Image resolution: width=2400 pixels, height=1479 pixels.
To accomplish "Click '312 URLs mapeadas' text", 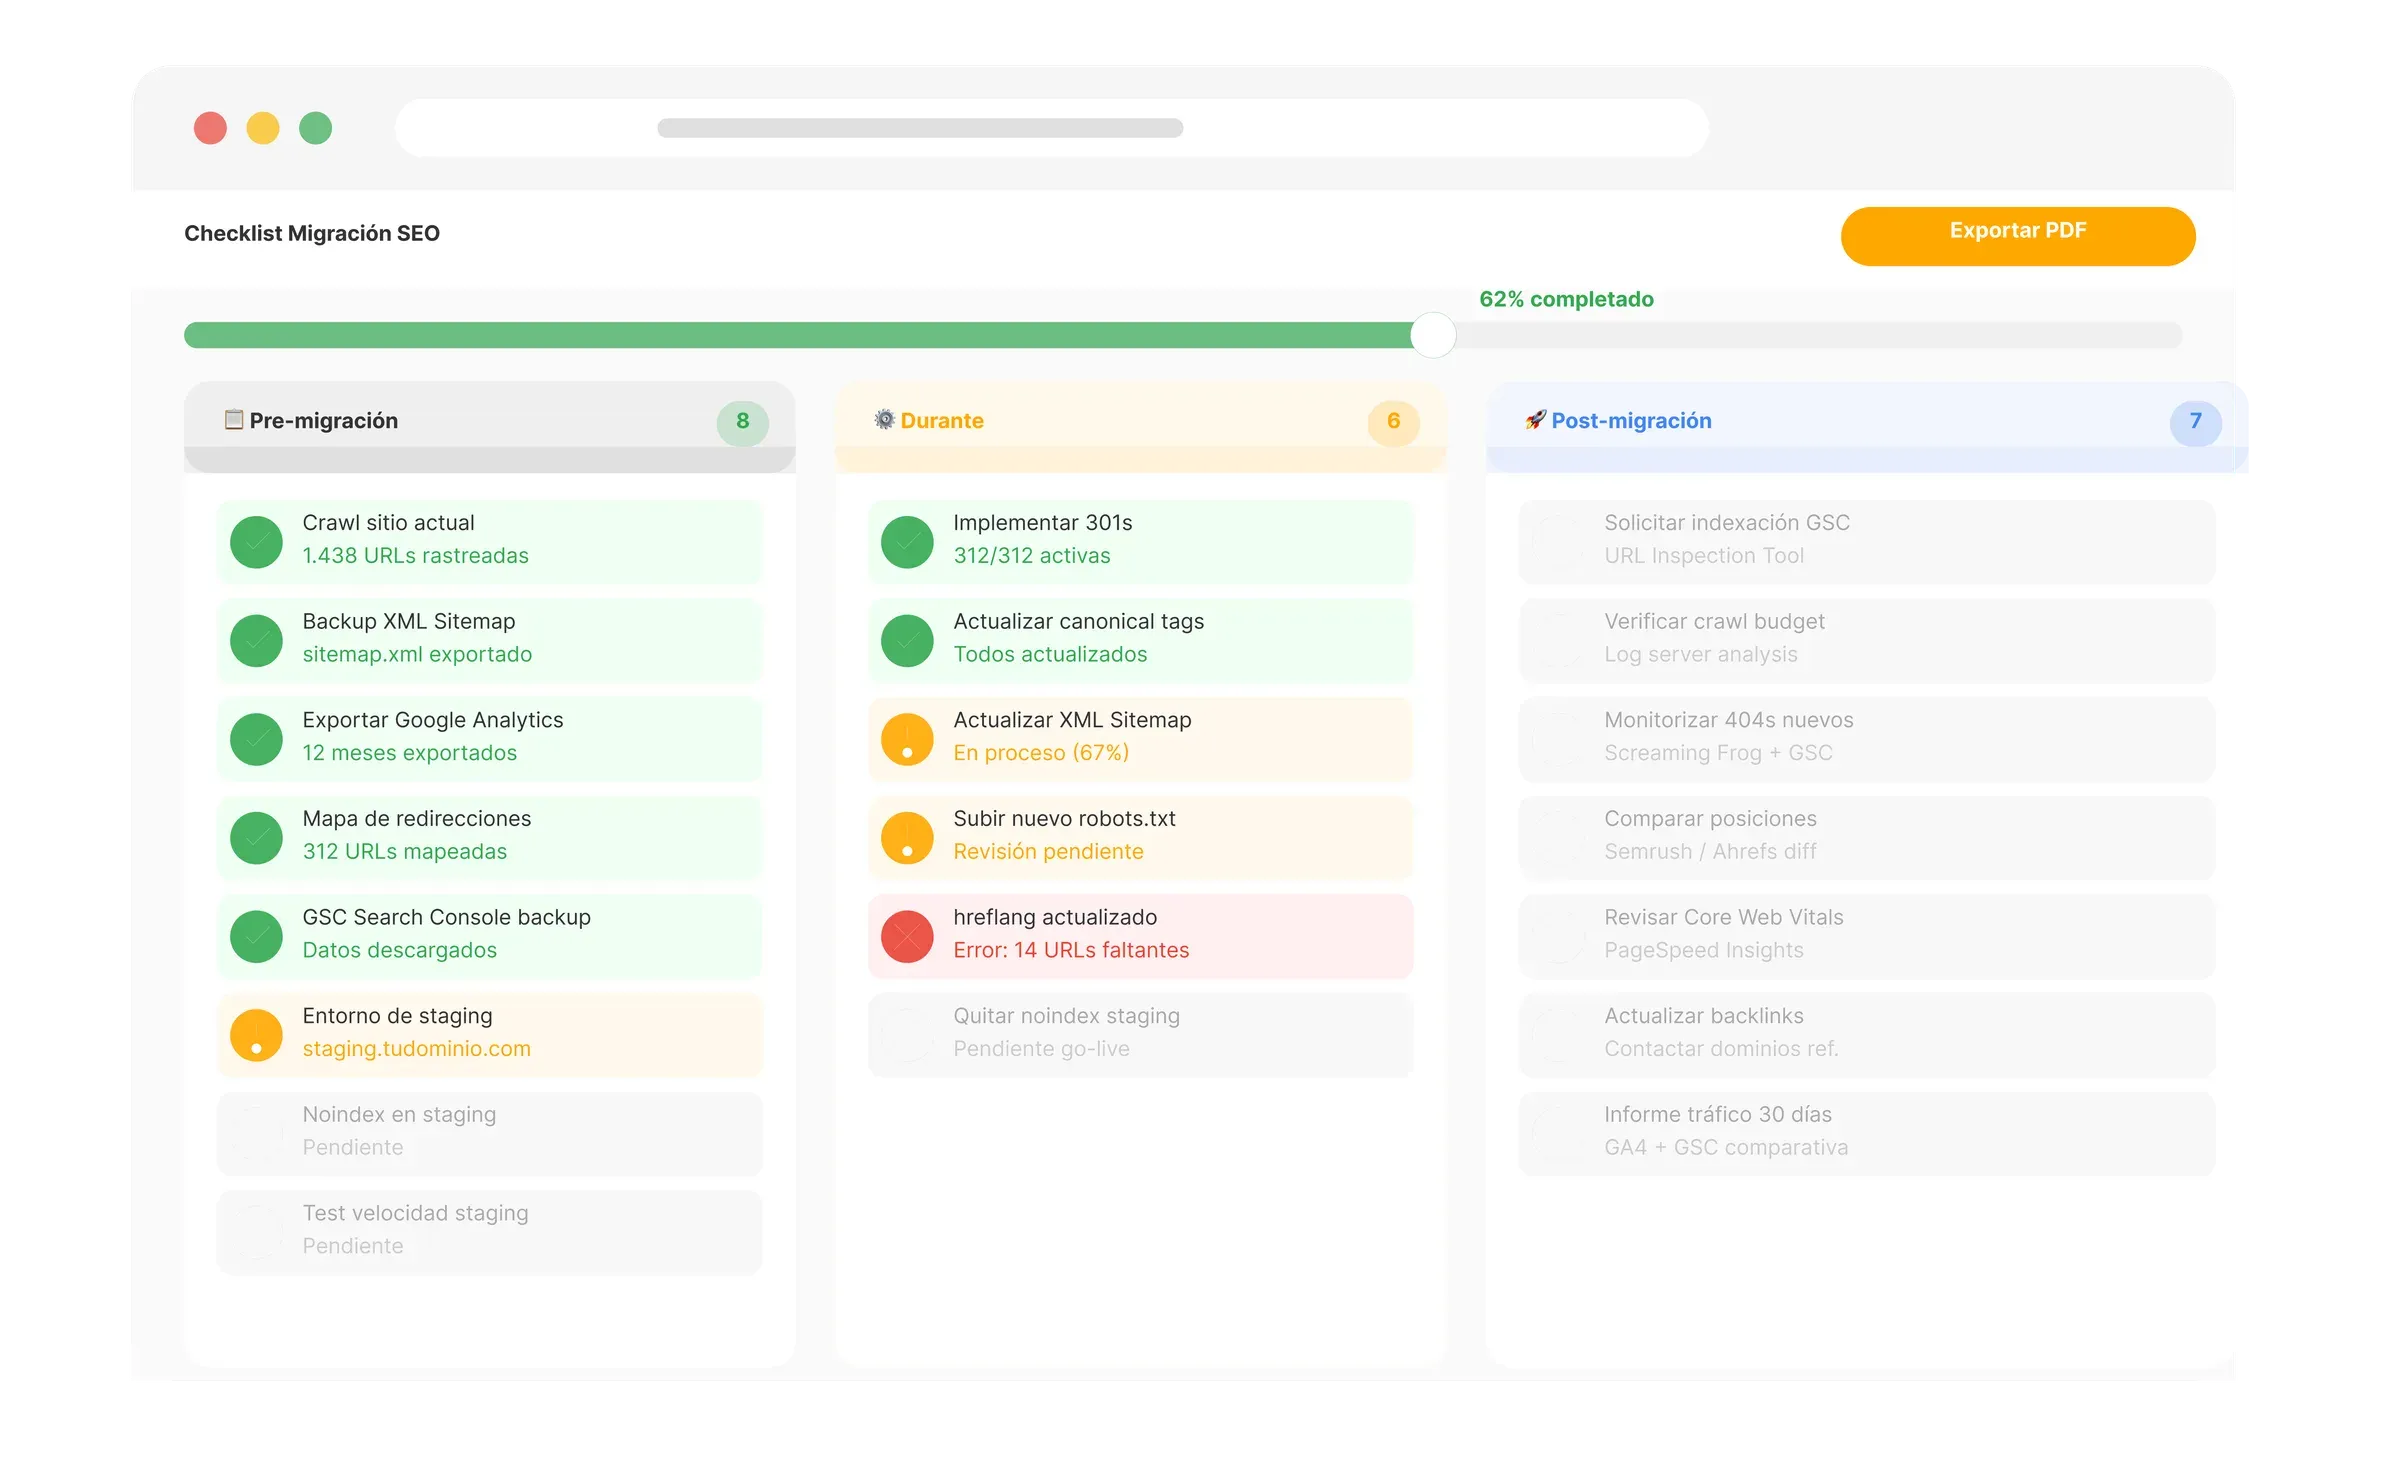I will 404,852.
